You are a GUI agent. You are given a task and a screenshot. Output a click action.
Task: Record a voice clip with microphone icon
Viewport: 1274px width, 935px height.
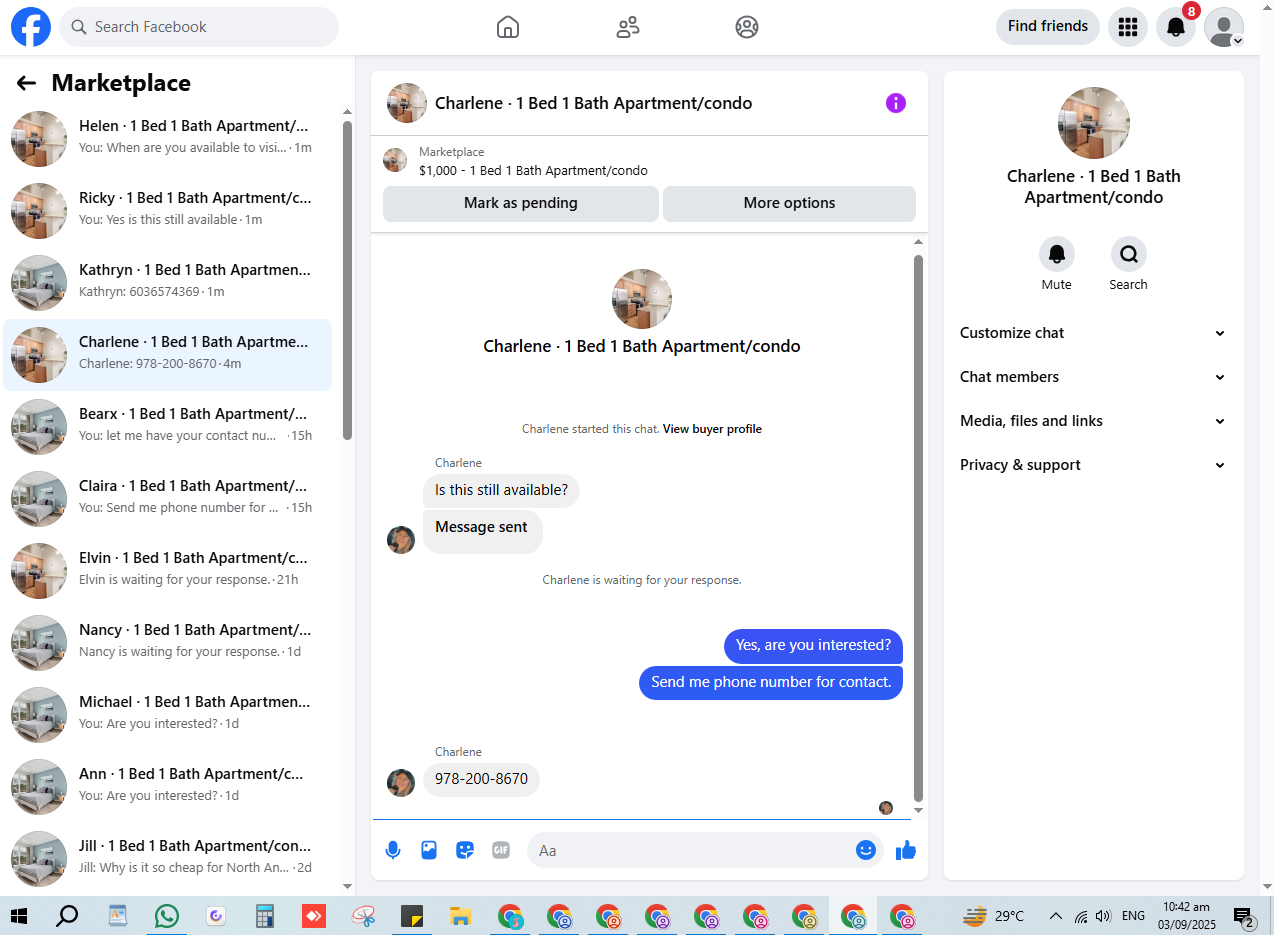(x=393, y=850)
